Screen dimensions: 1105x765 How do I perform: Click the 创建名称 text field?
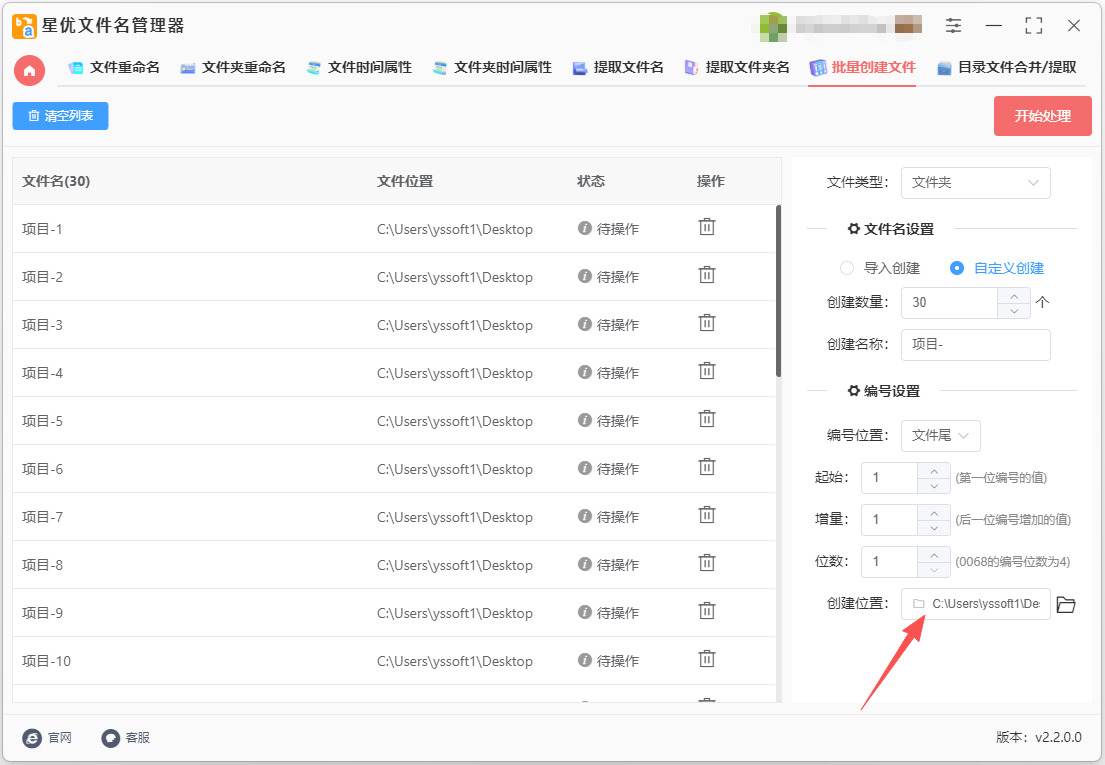click(x=975, y=345)
